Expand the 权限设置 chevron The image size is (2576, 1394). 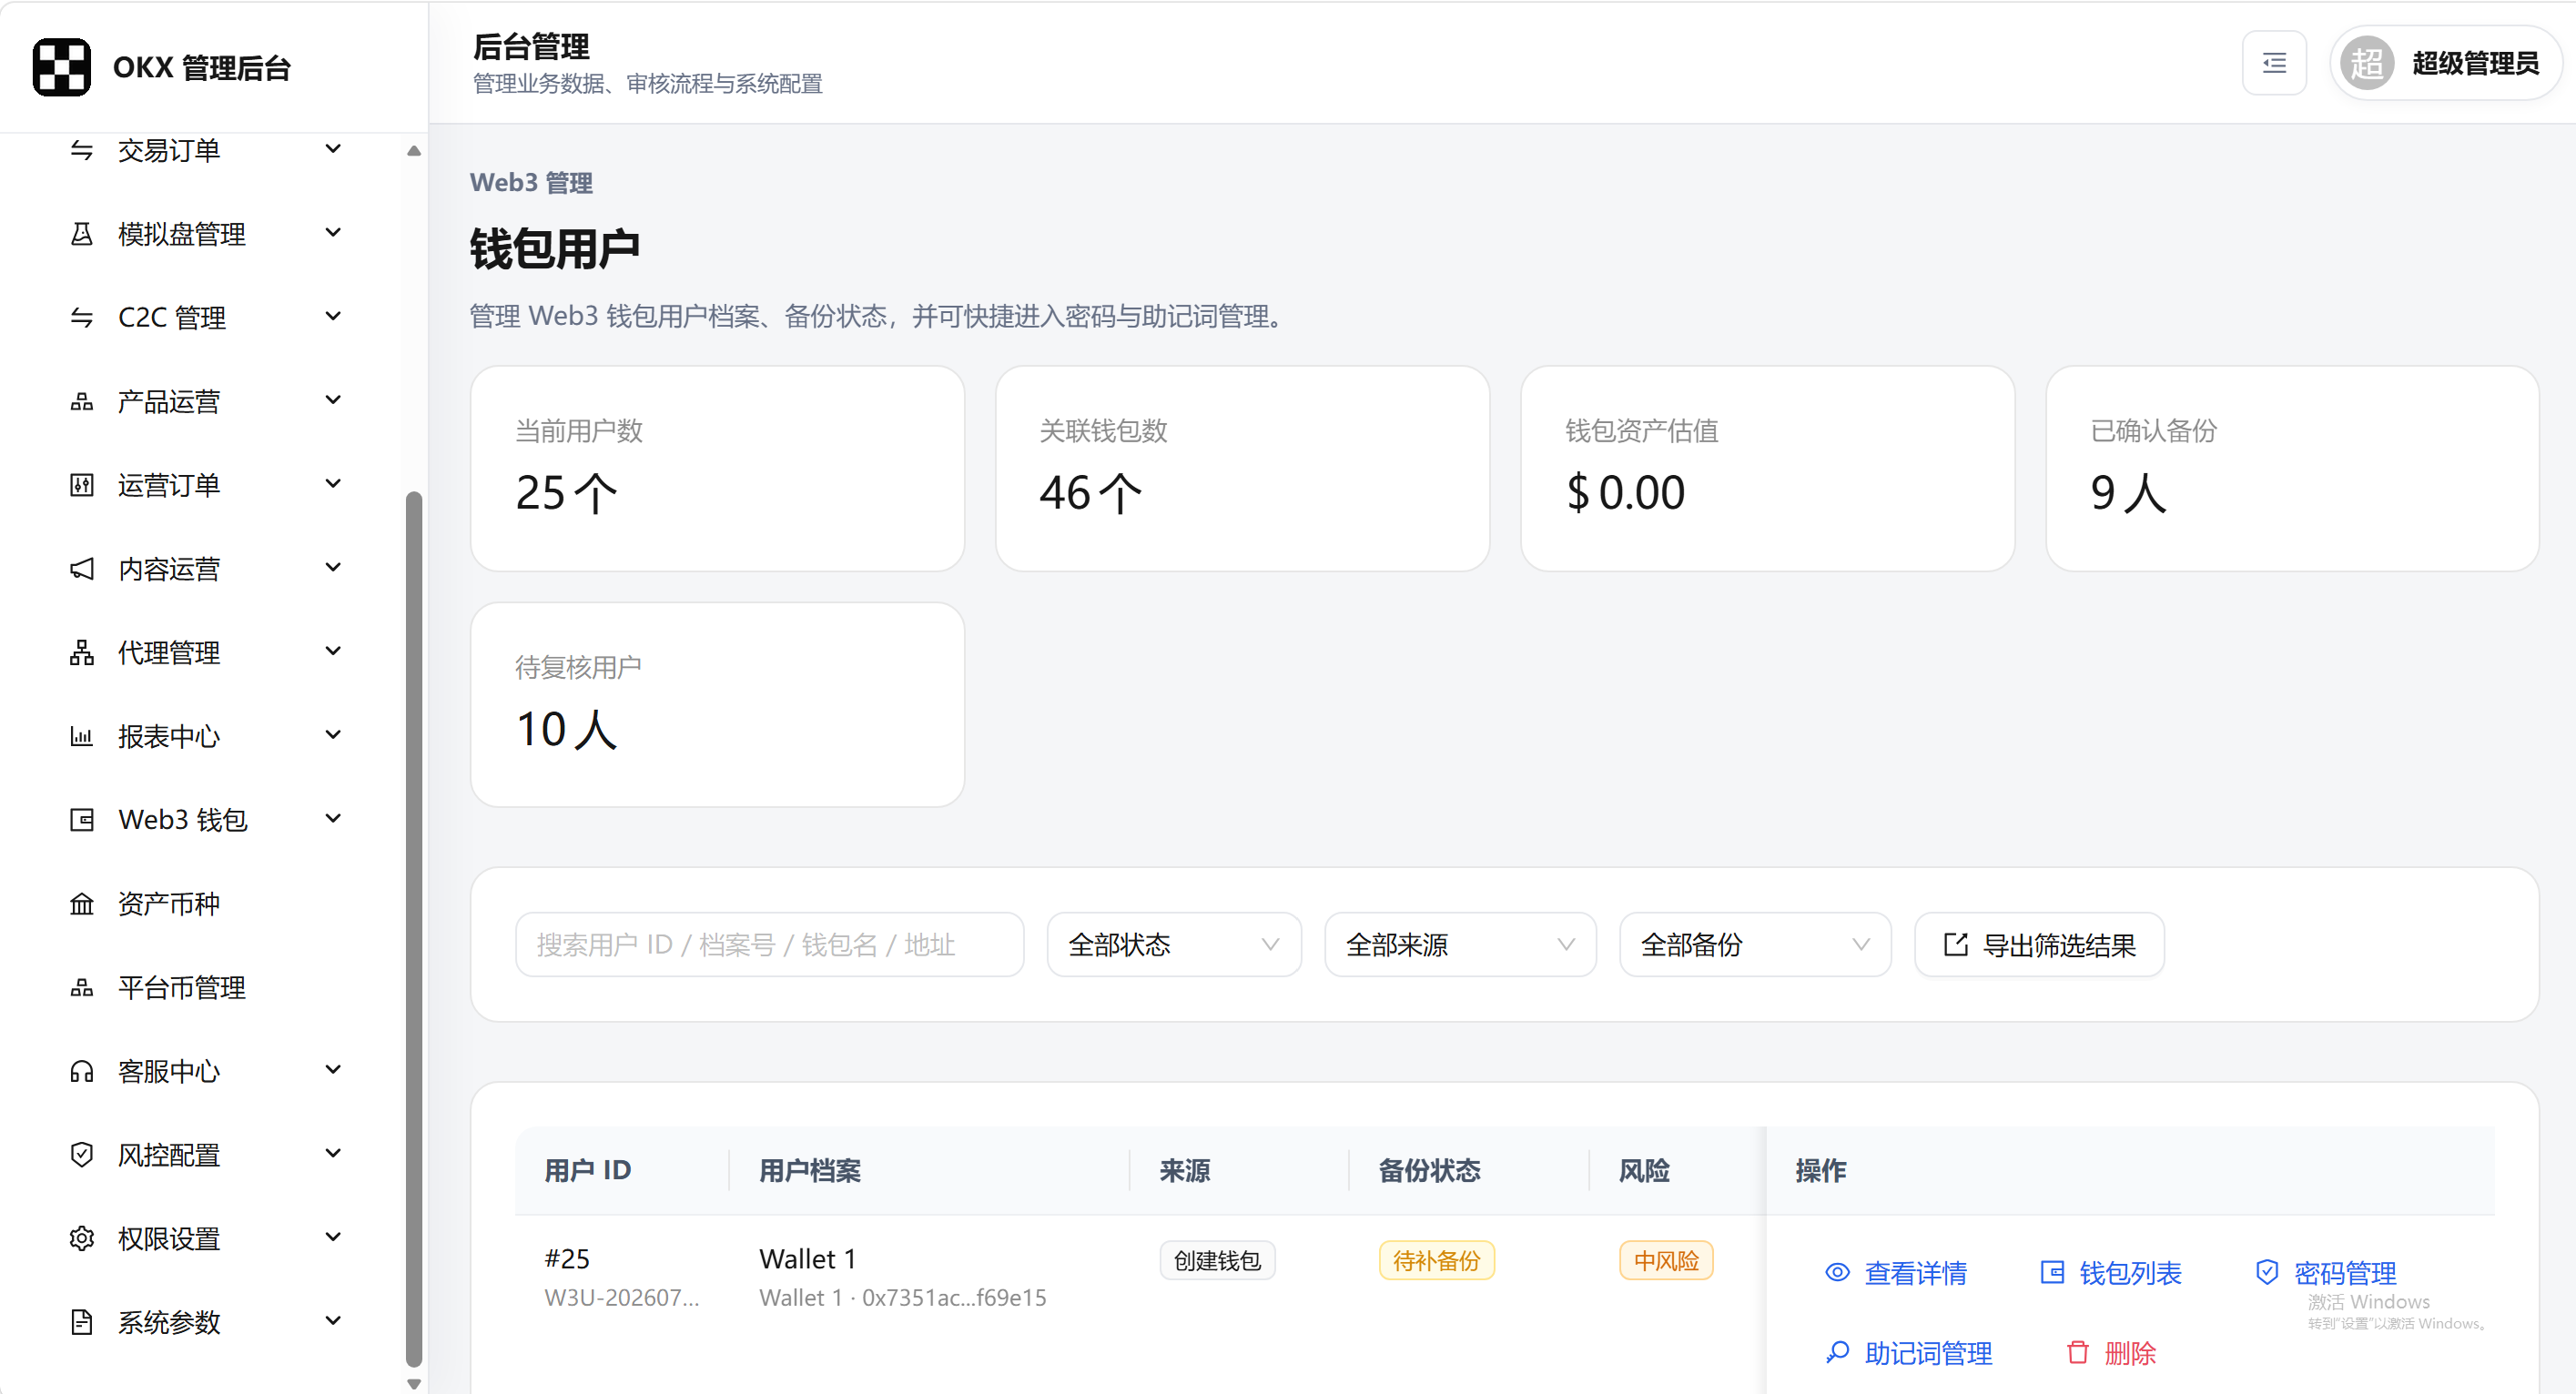[333, 1238]
